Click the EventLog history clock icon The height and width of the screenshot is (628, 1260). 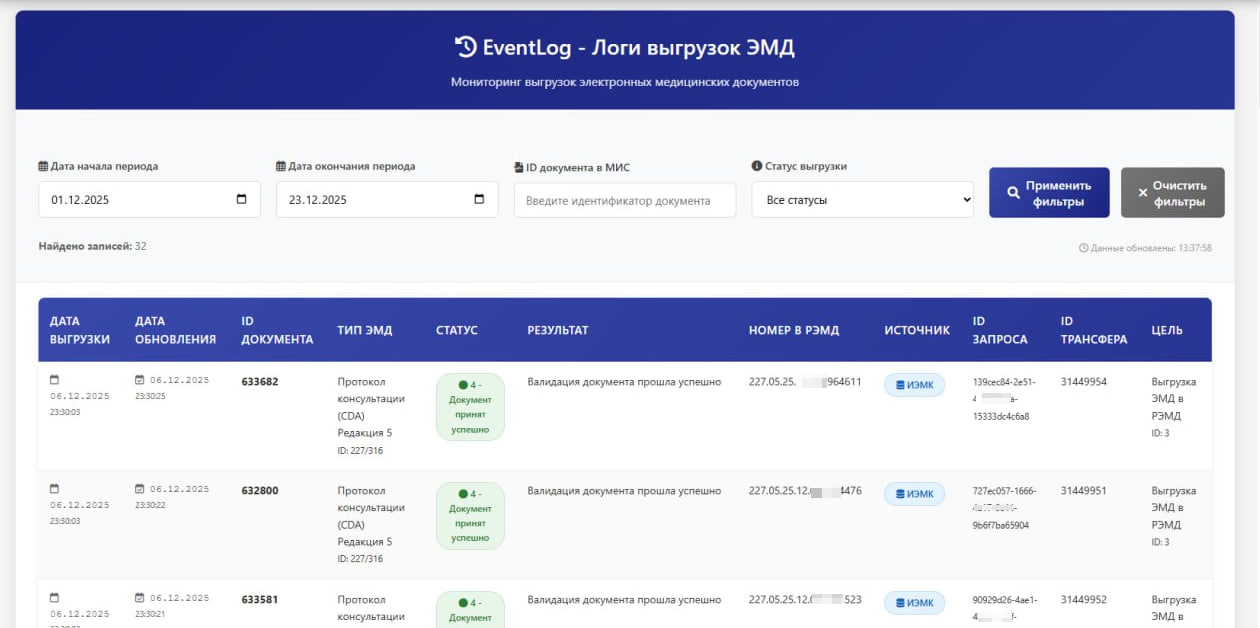pyautogui.click(x=465, y=46)
